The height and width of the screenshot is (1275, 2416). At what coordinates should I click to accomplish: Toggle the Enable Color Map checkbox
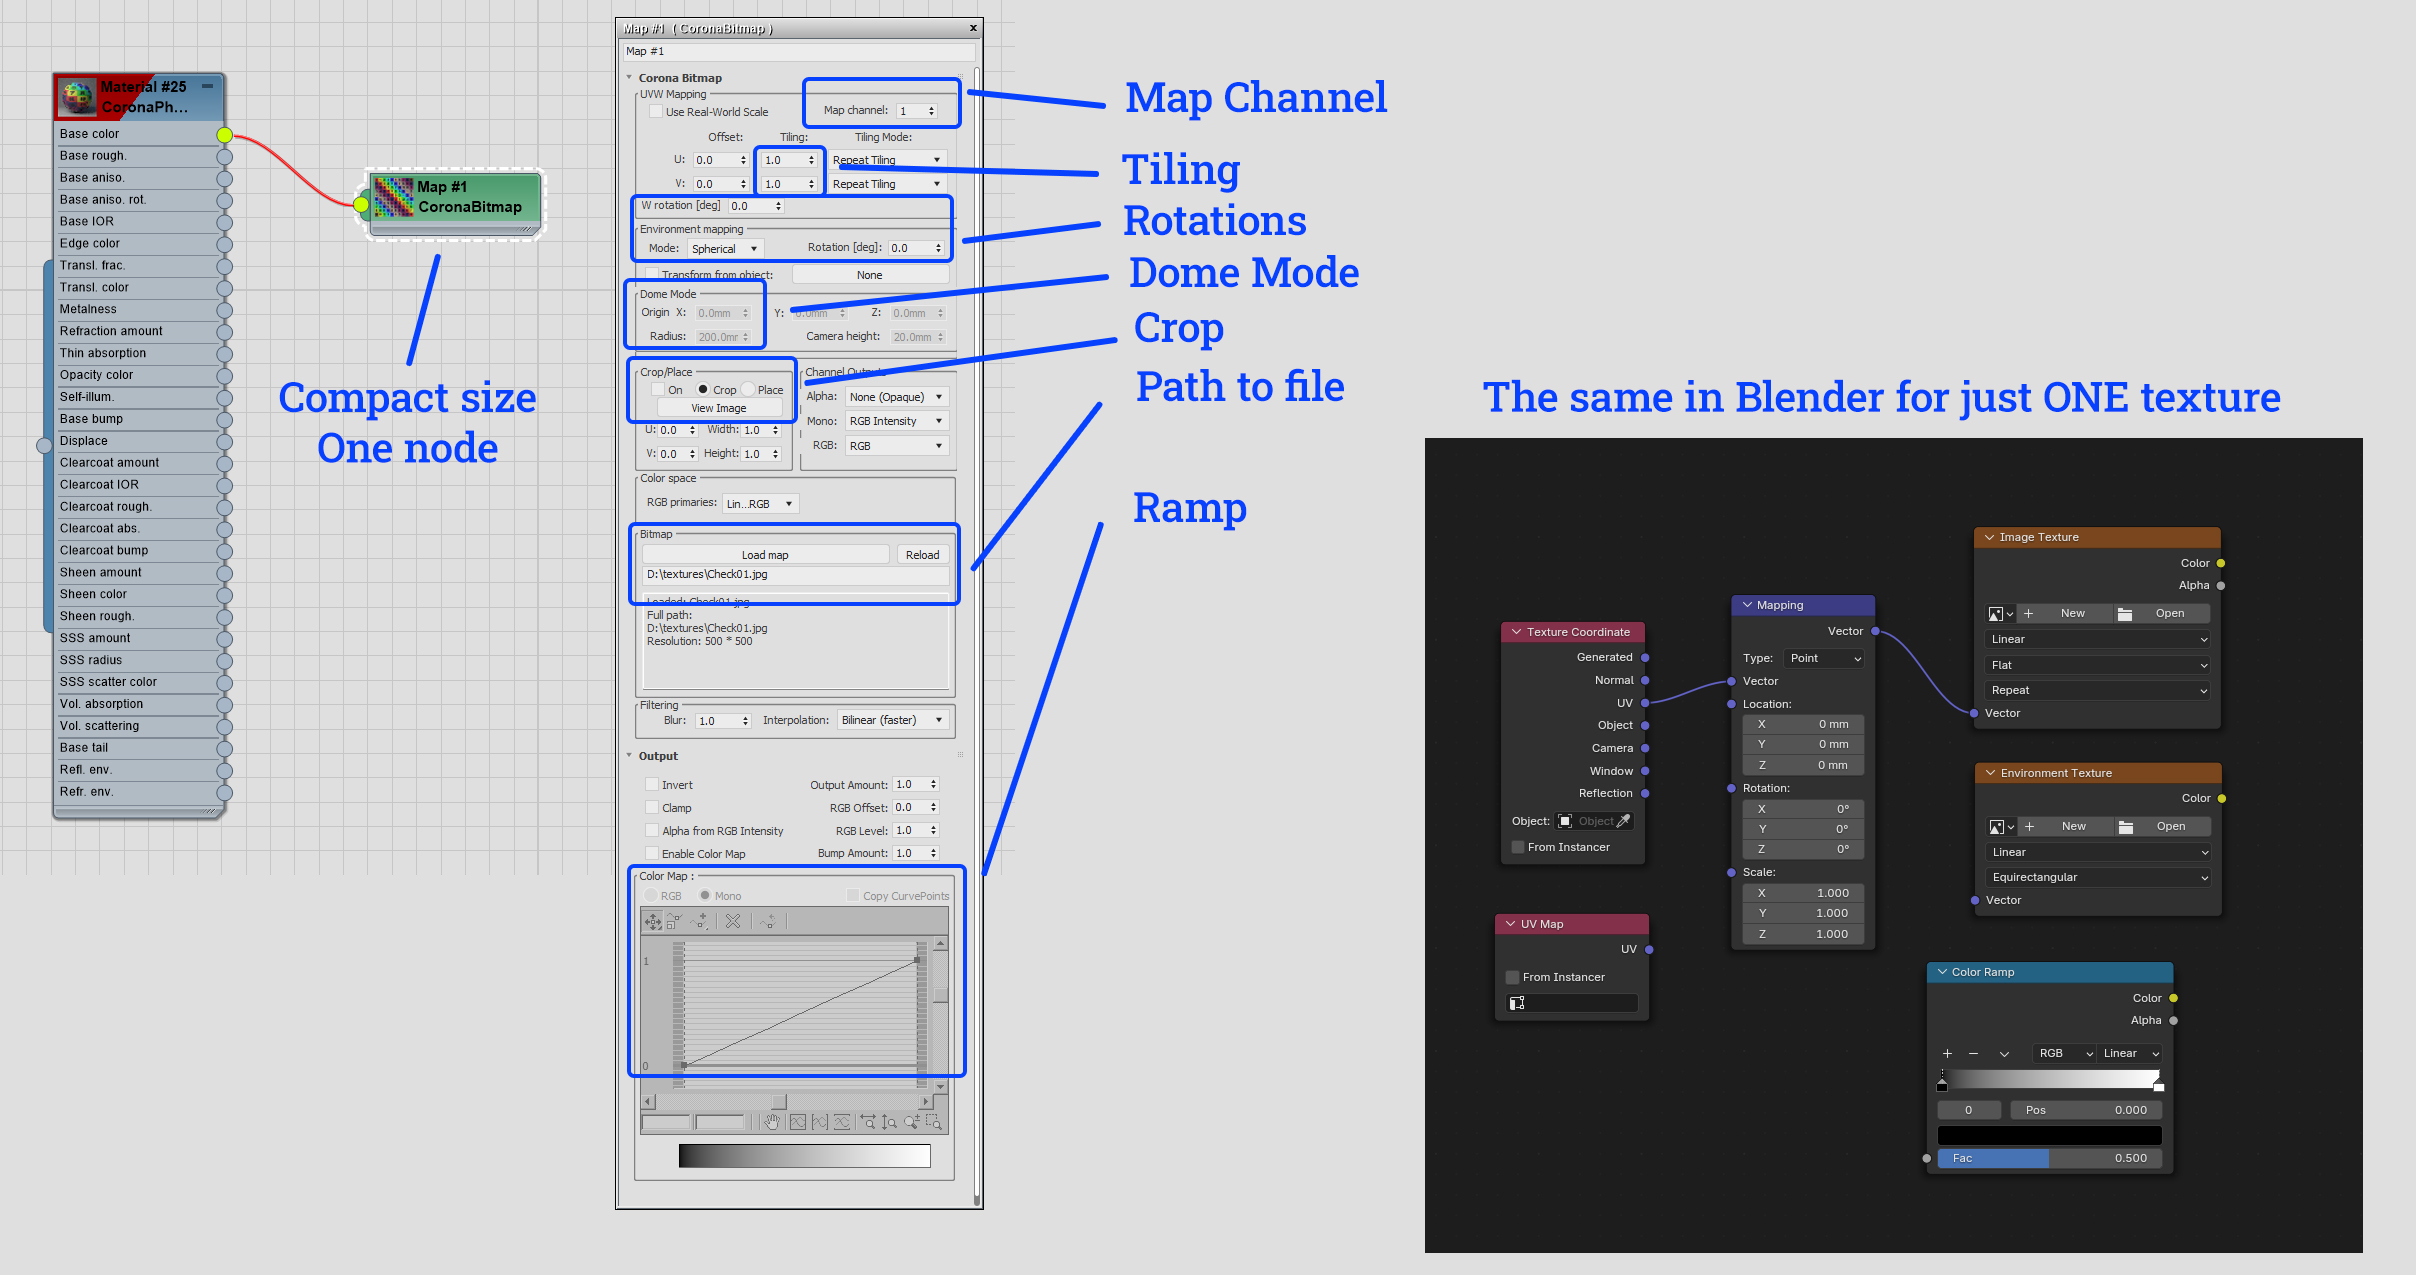click(652, 854)
